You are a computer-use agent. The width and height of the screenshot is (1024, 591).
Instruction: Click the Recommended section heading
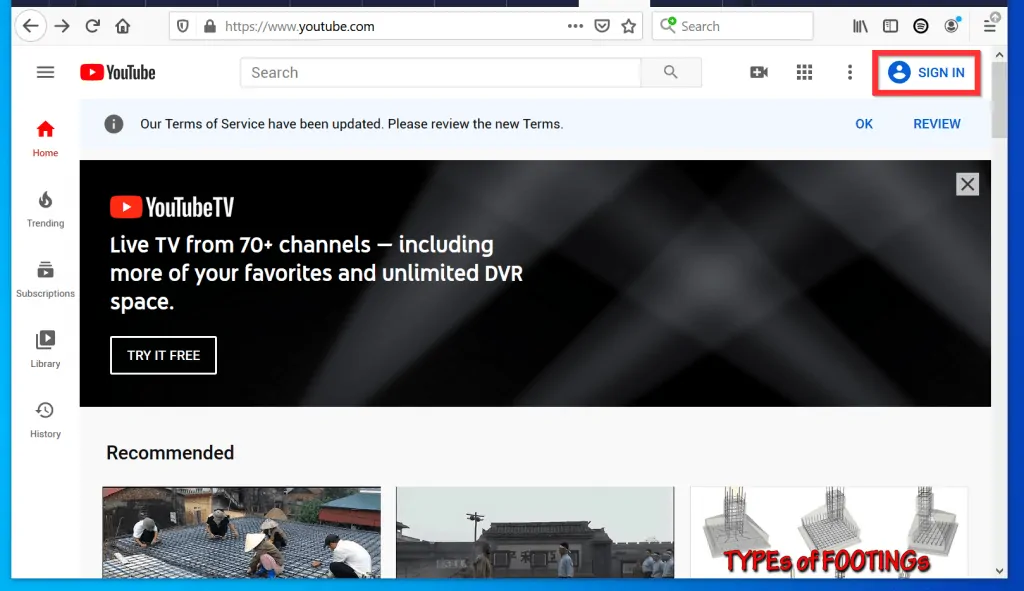click(x=170, y=453)
